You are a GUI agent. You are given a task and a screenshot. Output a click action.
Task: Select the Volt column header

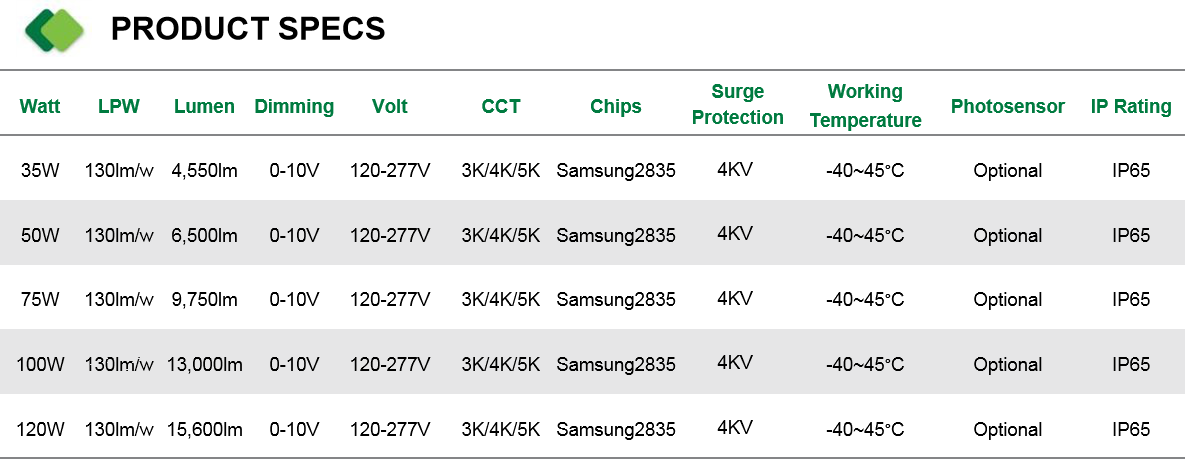(x=389, y=106)
